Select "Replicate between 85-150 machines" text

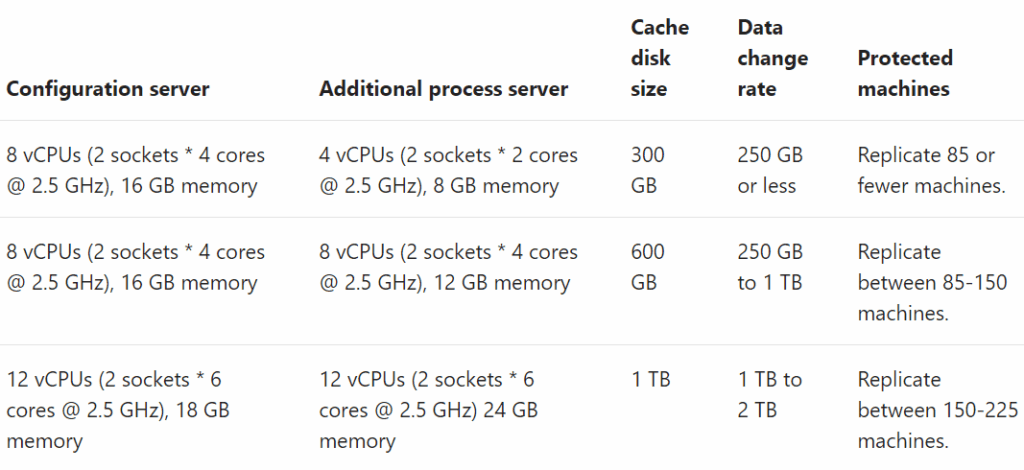click(932, 282)
